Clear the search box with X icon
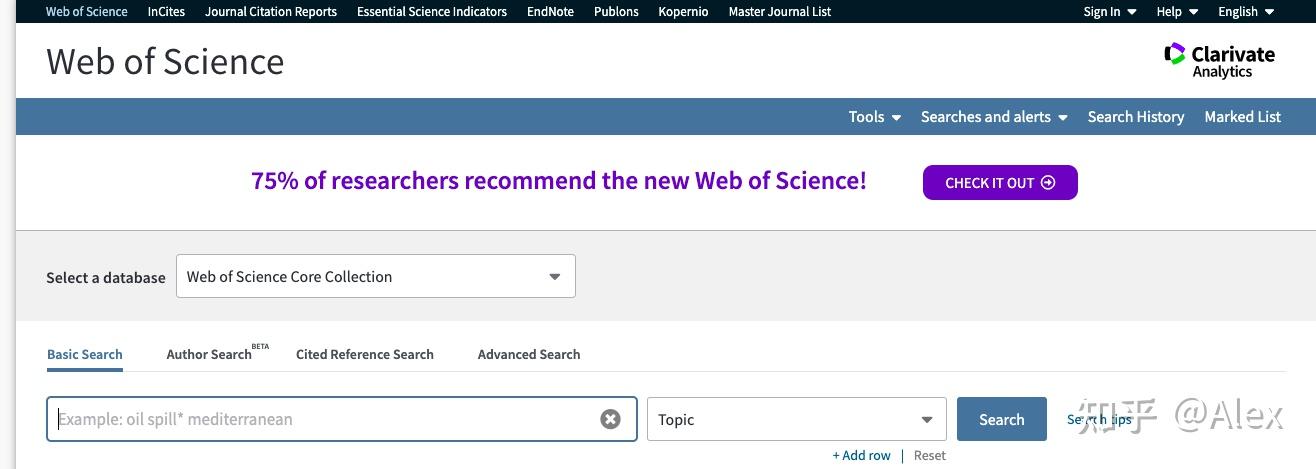This screenshot has height=469, width=1316. tap(610, 419)
